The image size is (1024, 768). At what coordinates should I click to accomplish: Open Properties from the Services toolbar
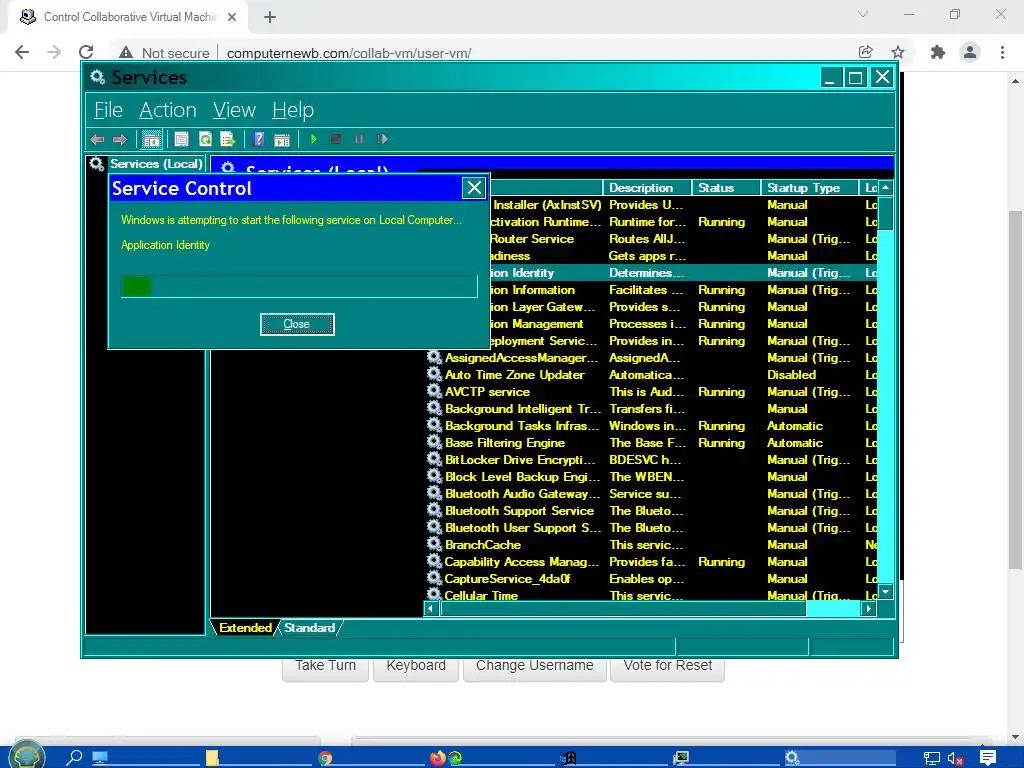pyautogui.click(x=182, y=139)
